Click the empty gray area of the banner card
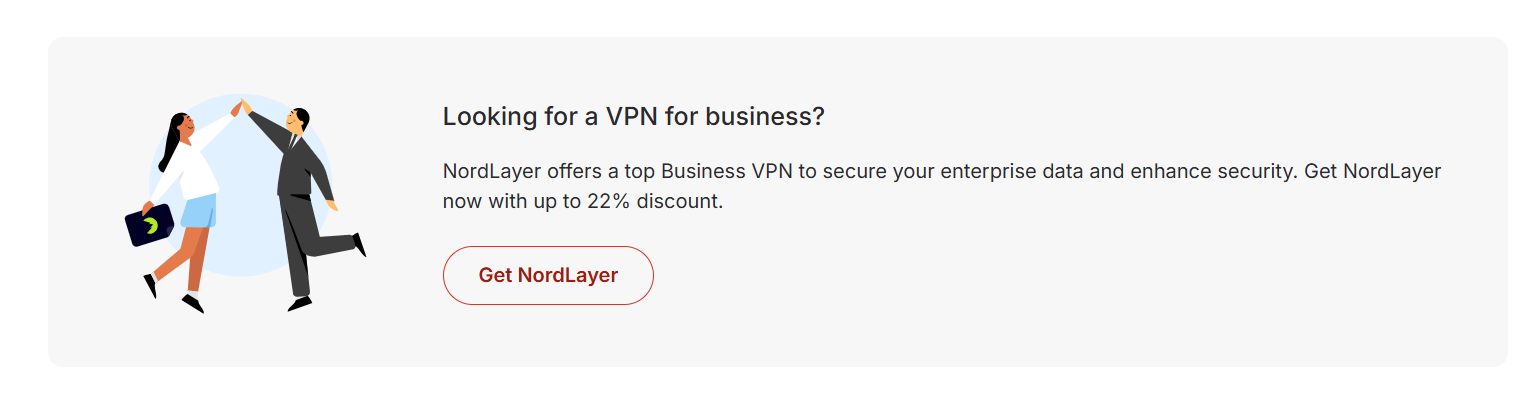Image resolution: width=1537 pixels, height=413 pixels. coord(1100,300)
